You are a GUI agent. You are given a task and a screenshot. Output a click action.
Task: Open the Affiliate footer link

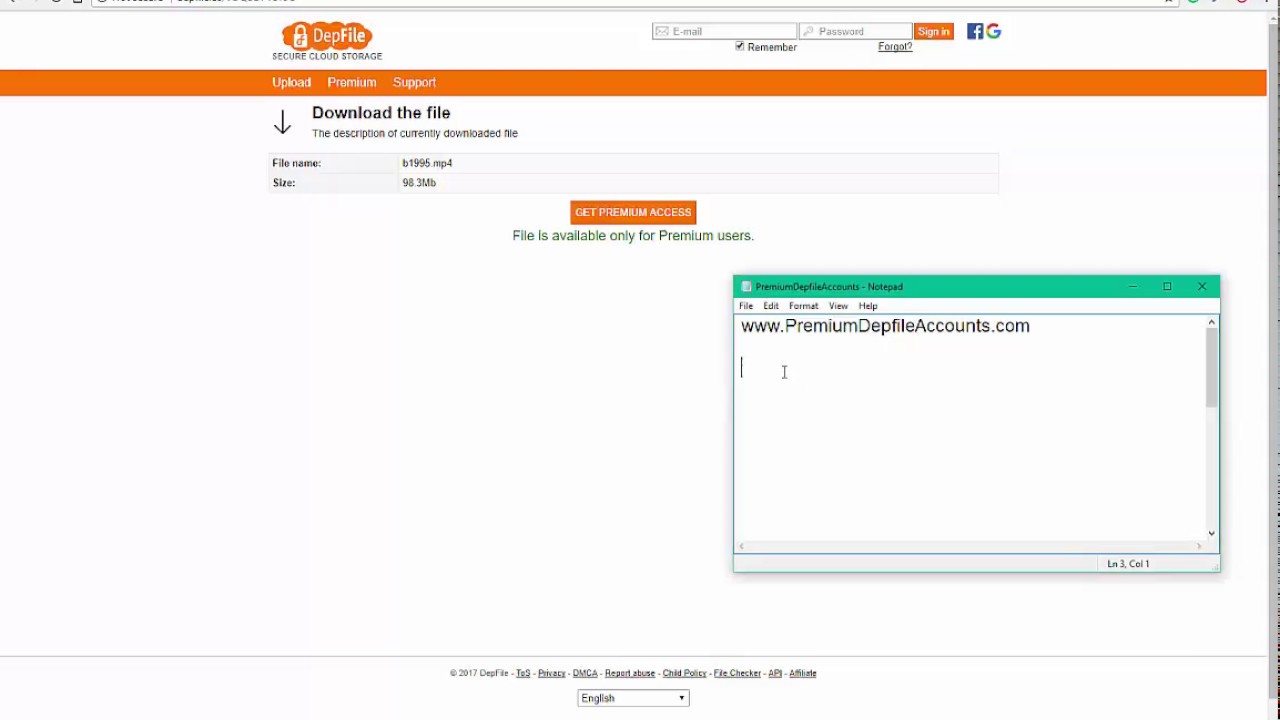coord(803,673)
